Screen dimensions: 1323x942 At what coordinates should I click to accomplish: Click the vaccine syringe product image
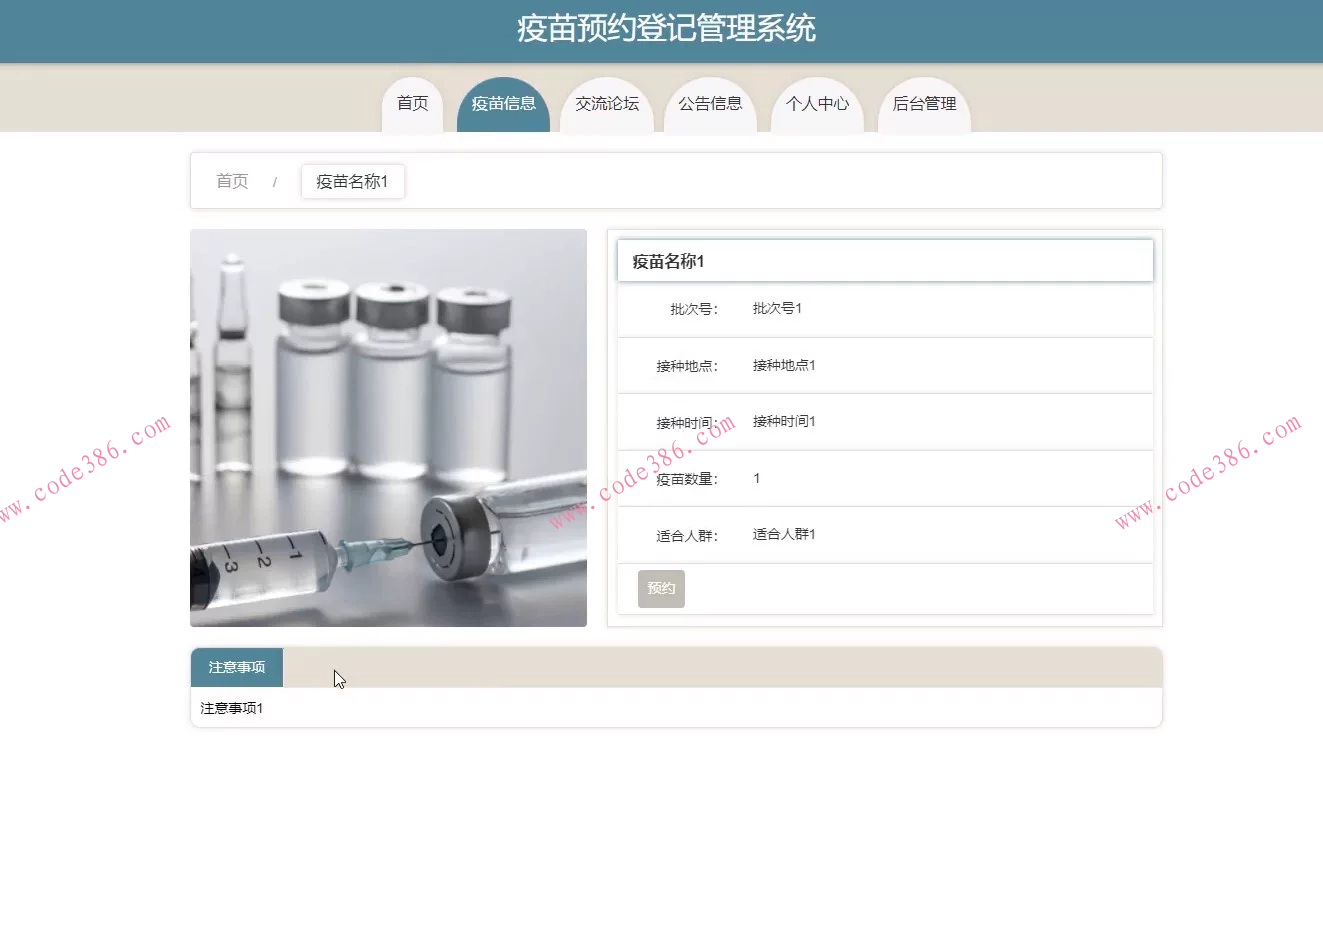[x=388, y=427]
